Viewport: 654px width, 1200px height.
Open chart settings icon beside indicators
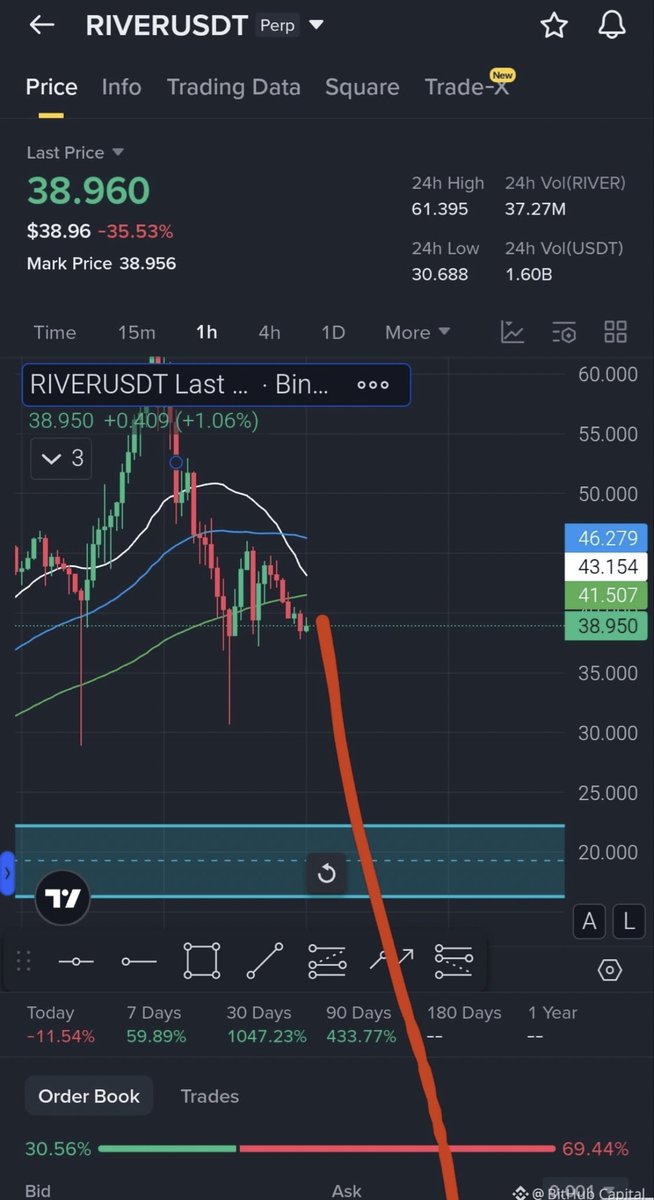pyautogui.click(x=564, y=332)
